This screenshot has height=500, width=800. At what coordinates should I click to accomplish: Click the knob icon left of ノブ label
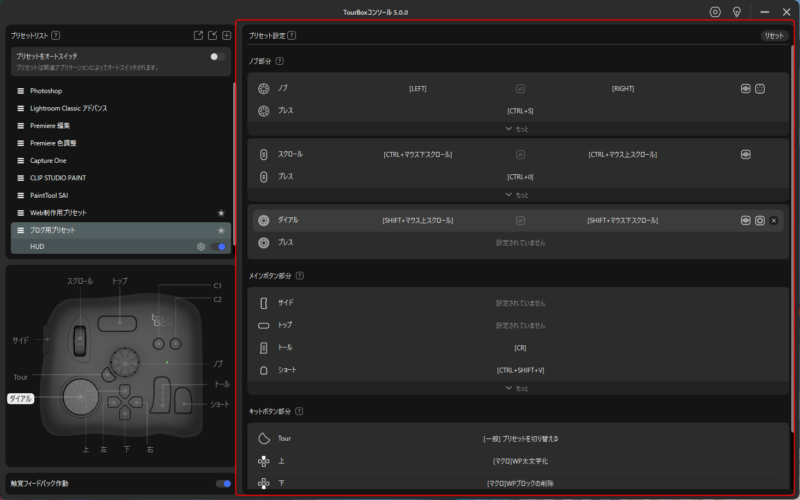click(x=263, y=89)
